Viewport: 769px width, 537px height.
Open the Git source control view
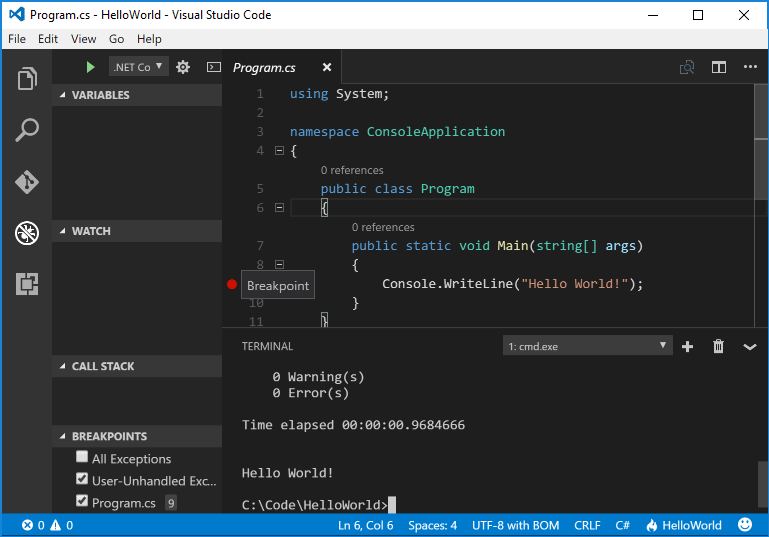(x=27, y=182)
